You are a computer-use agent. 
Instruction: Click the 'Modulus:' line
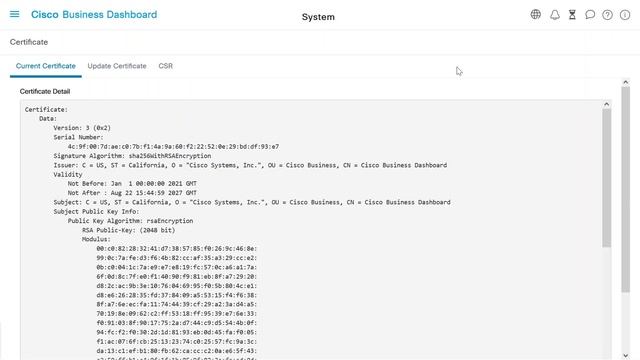click(96, 239)
